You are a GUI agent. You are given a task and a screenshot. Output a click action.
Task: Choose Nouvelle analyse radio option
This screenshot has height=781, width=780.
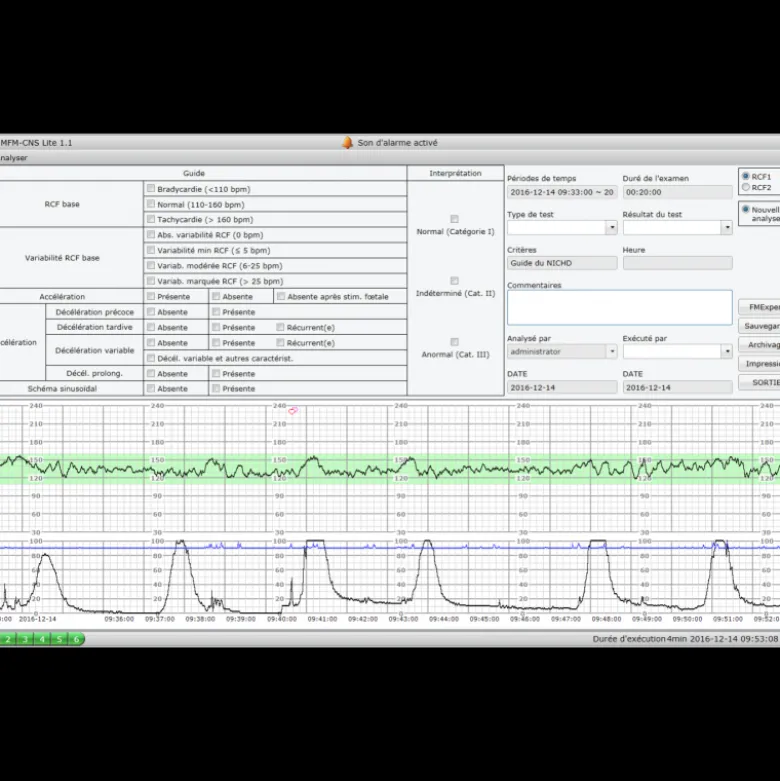746,209
